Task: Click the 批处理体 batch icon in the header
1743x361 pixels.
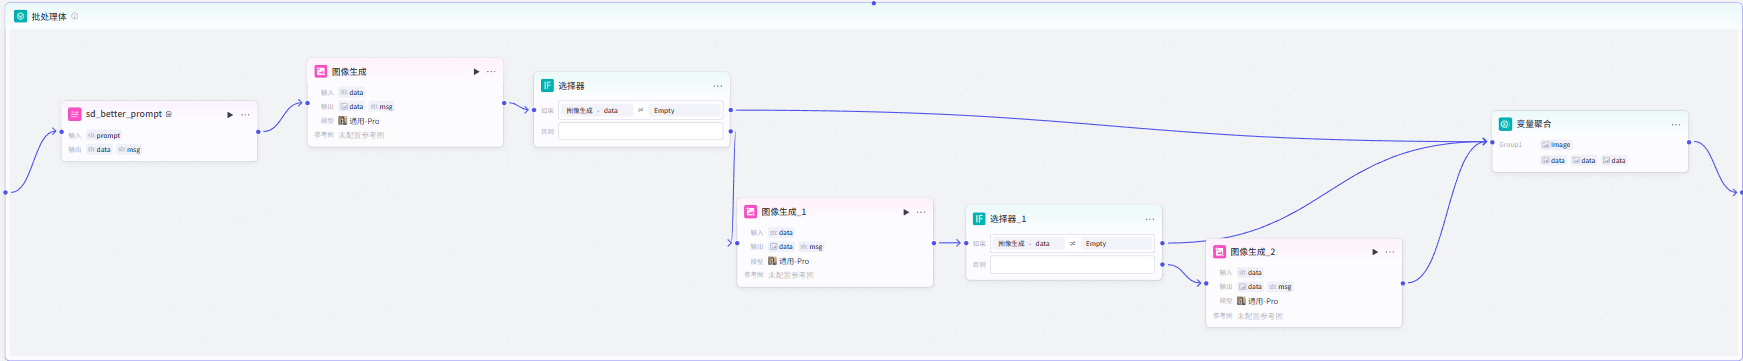Action: point(20,16)
